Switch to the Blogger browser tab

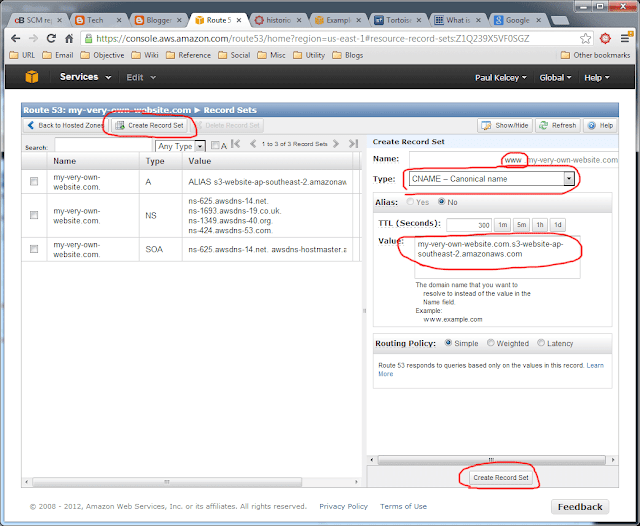[x=158, y=20]
